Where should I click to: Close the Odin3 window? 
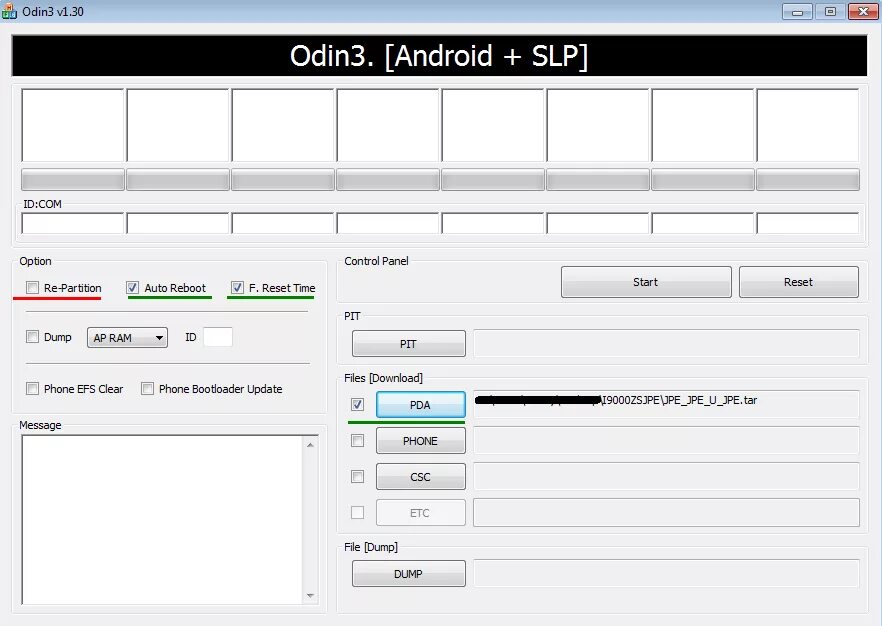pyautogui.click(x=863, y=11)
